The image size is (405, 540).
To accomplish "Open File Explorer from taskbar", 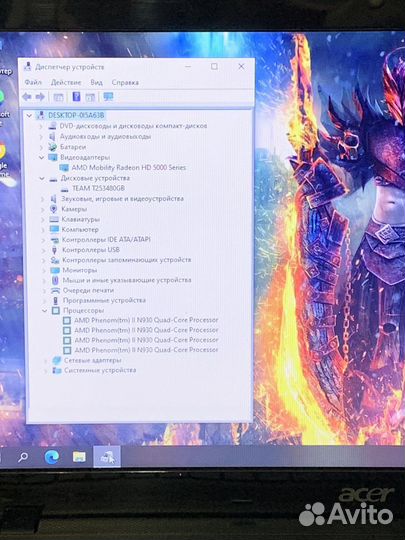I will 79,457.
